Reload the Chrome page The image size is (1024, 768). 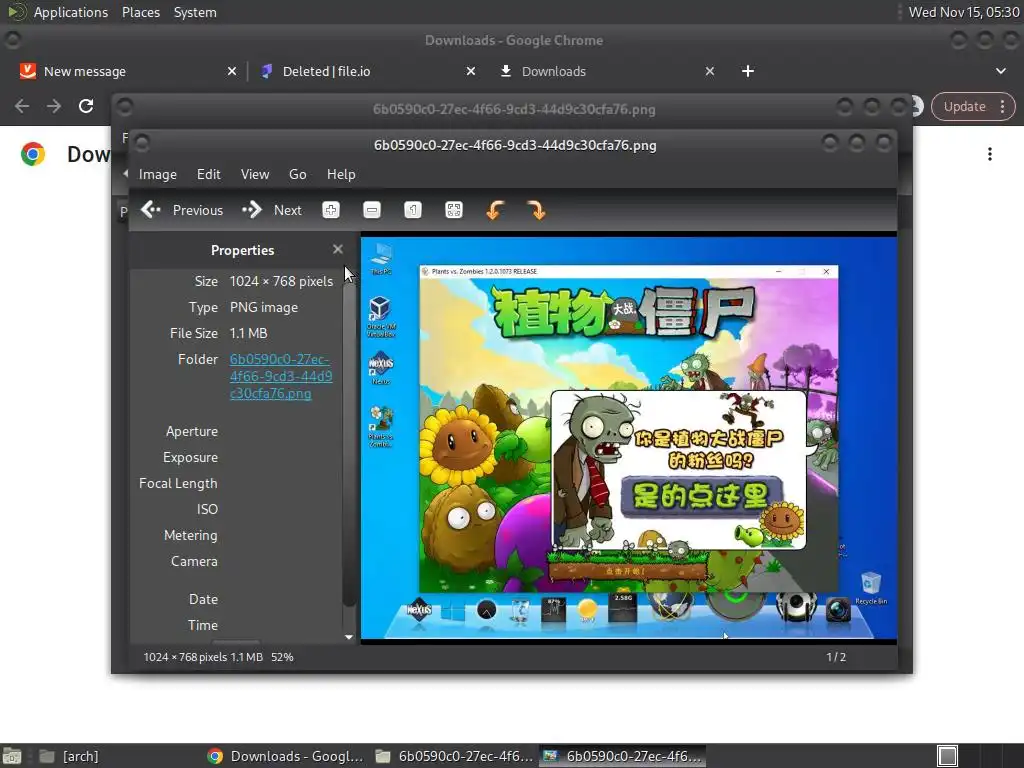coord(86,106)
